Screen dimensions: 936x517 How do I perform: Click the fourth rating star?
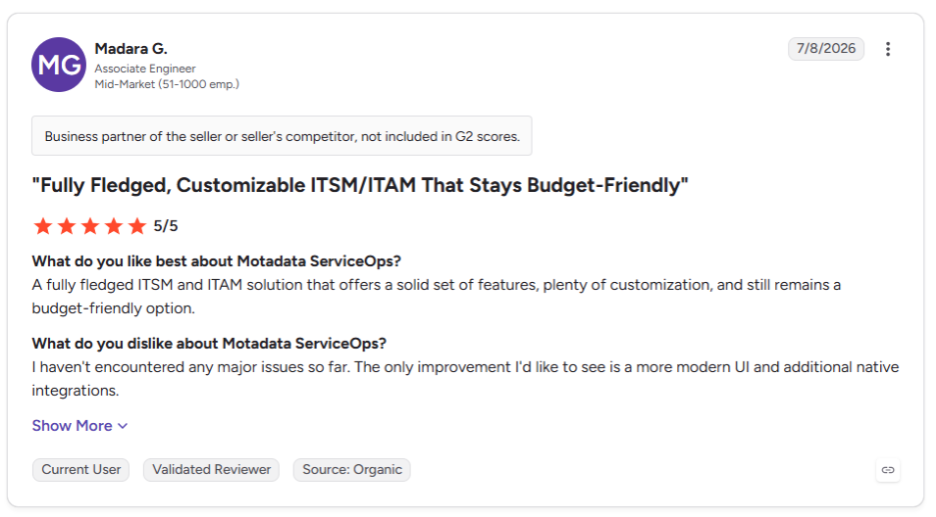click(x=113, y=226)
